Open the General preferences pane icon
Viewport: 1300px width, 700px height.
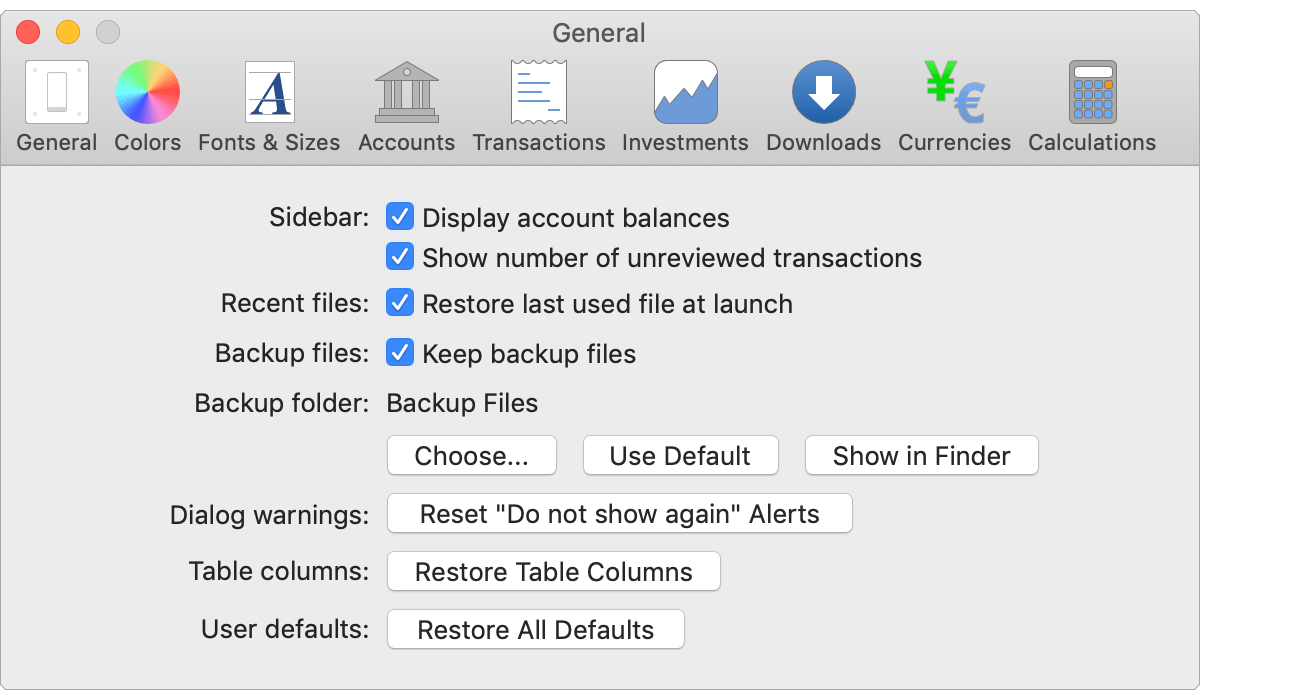tap(57, 93)
